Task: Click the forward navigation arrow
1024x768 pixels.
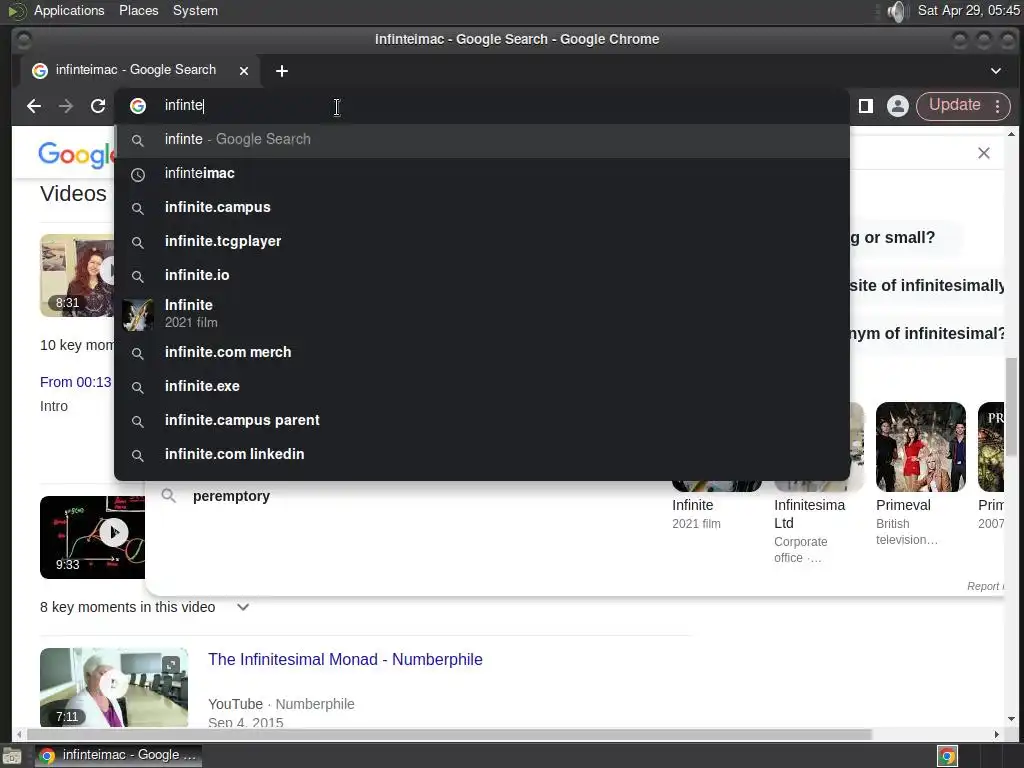Action: [65, 106]
